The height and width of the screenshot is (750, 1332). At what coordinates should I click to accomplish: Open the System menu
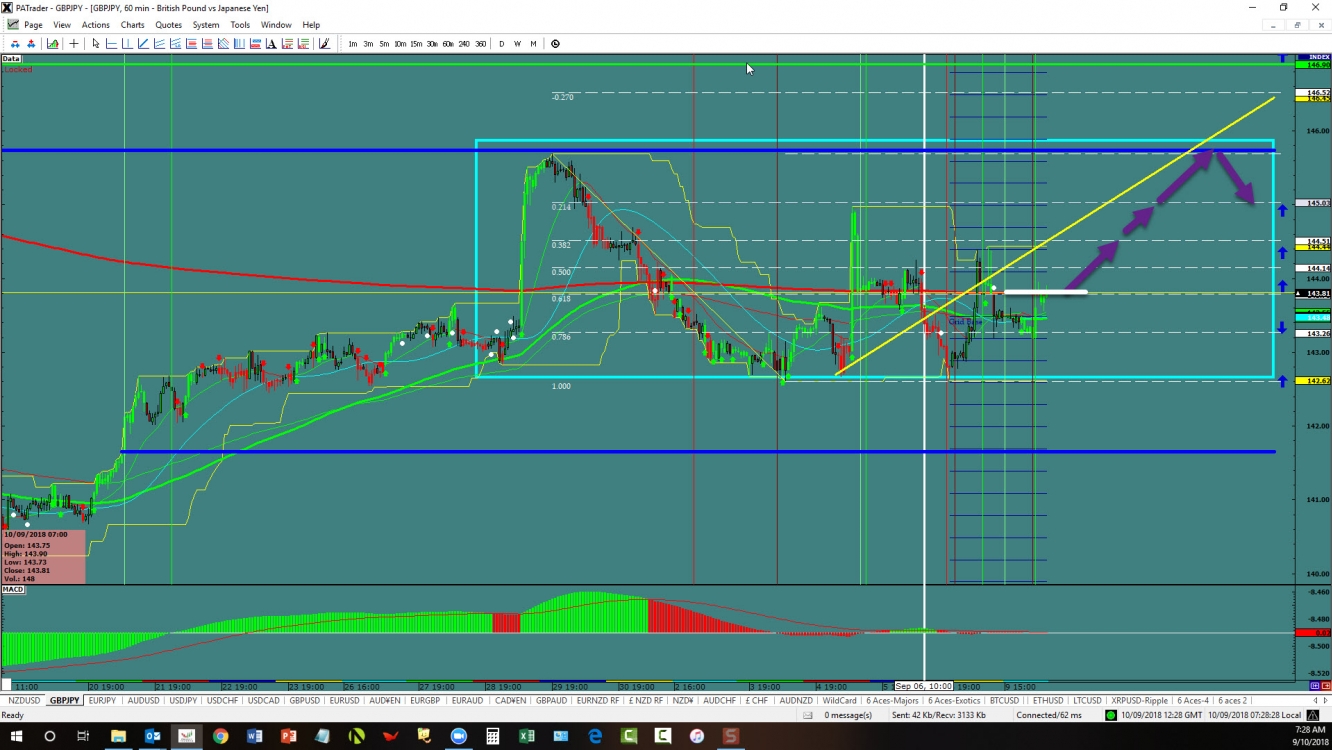tap(206, 25)
